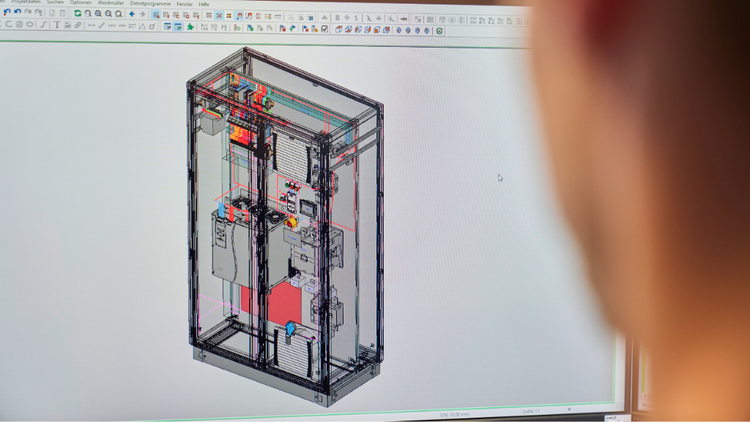Open the Fenster menu
The image size is (750, 422).
click(184, 4)
